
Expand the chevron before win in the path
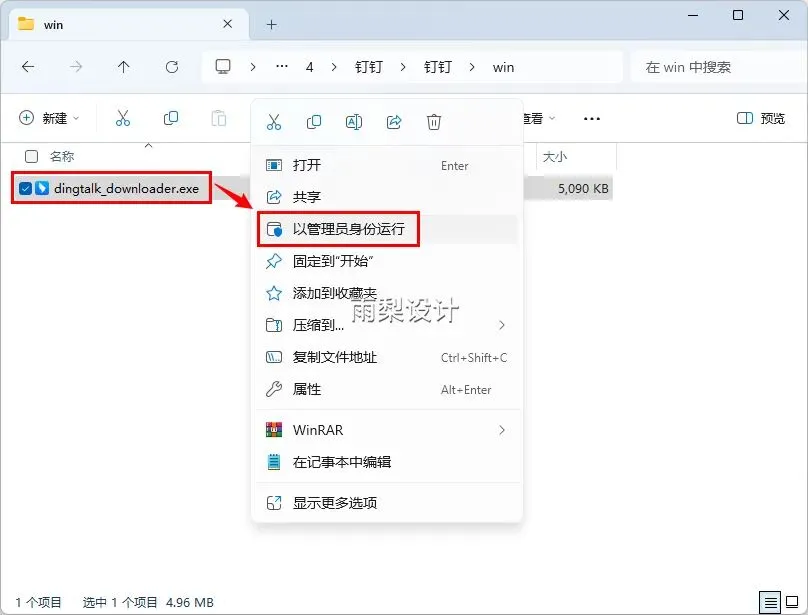point(472,67)
